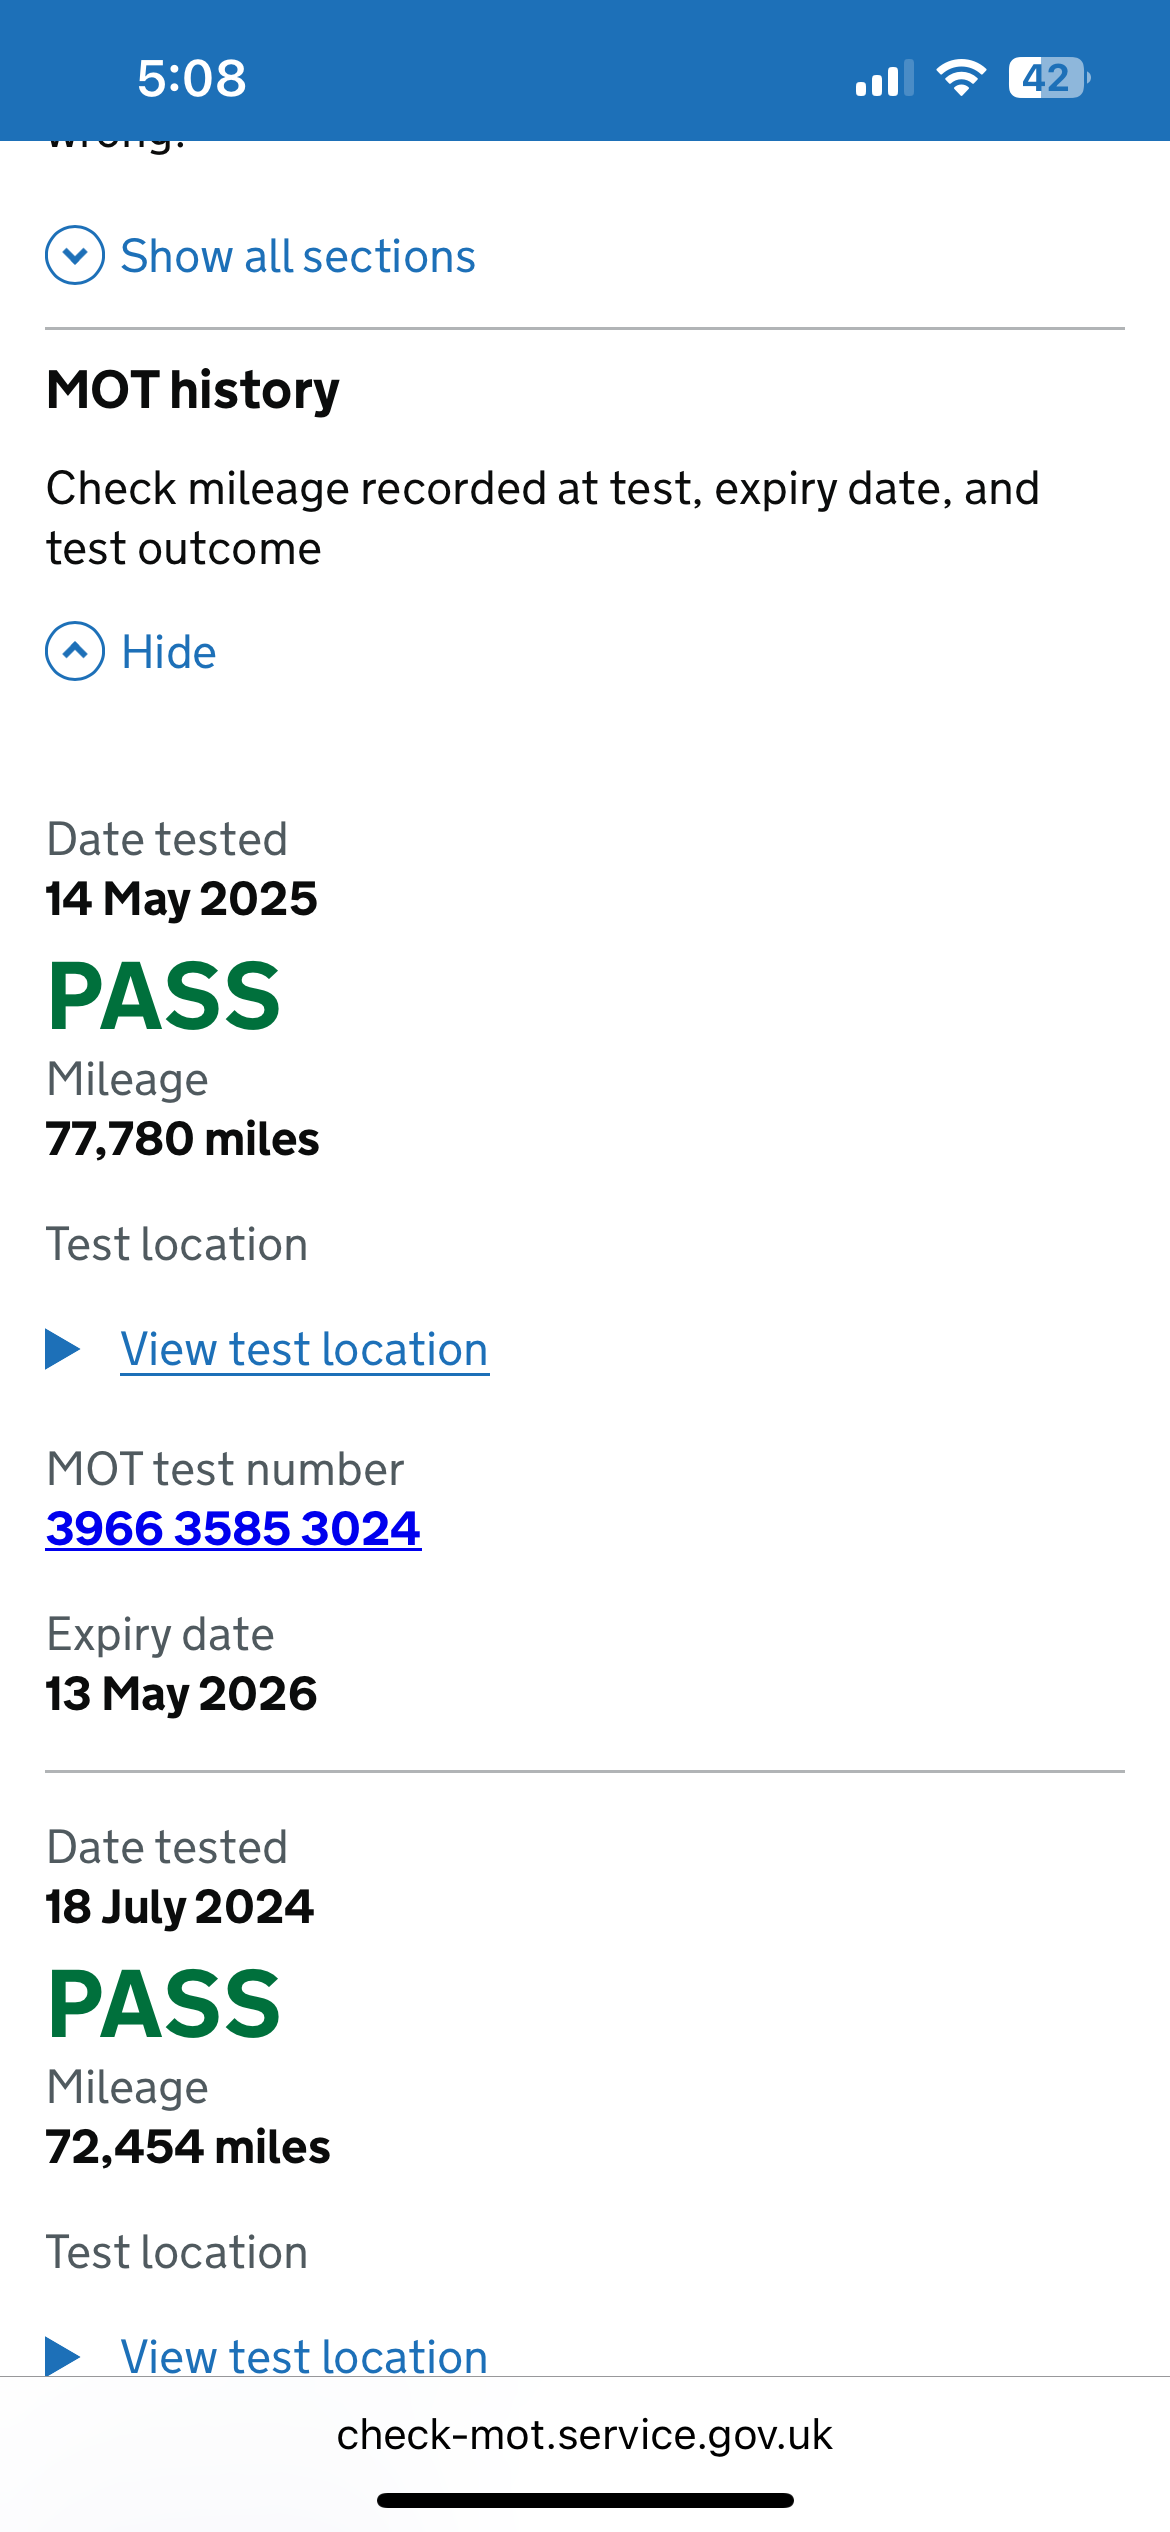Expand View test location for 18 July 2024
1170x2532 pixels.
point(304,2356)
